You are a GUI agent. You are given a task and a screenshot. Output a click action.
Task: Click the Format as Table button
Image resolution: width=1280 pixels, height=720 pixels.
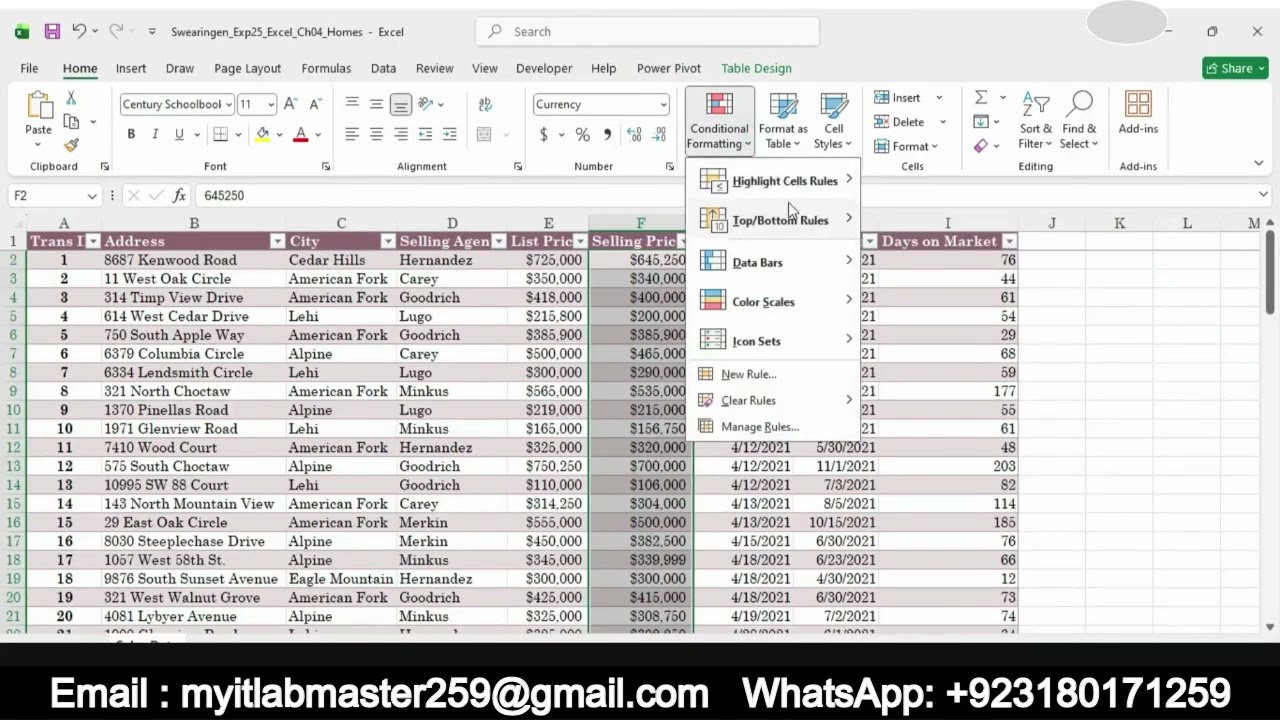(x=783, y=120)
